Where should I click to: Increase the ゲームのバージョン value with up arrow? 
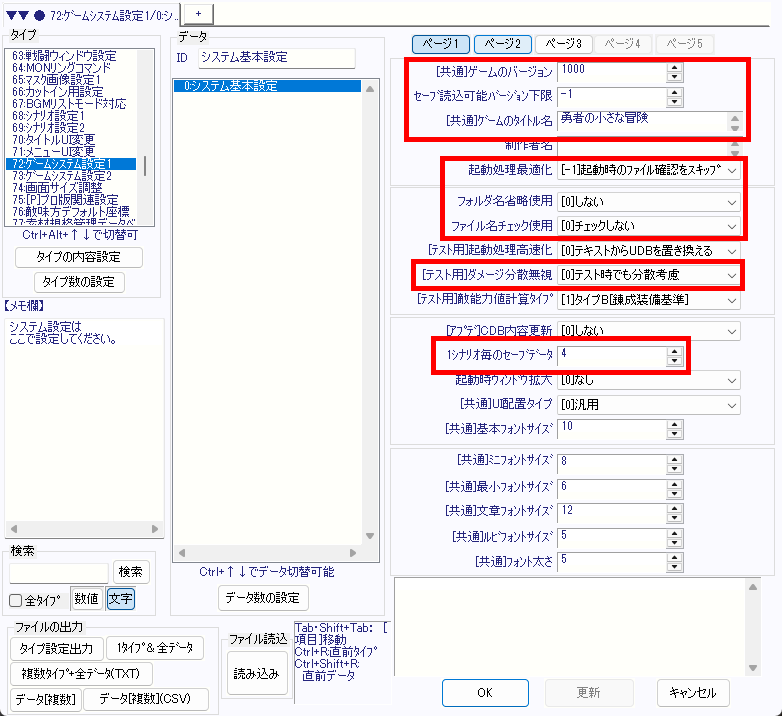tap(674, 67)
